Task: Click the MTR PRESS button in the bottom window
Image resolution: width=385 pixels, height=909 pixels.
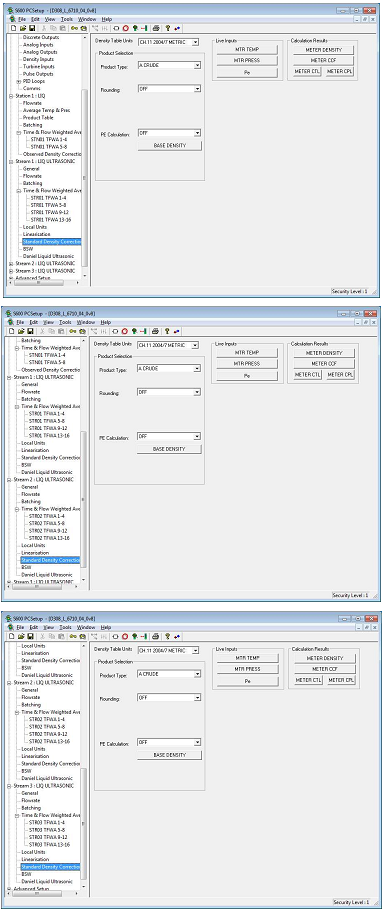Action: coord(247,669)
